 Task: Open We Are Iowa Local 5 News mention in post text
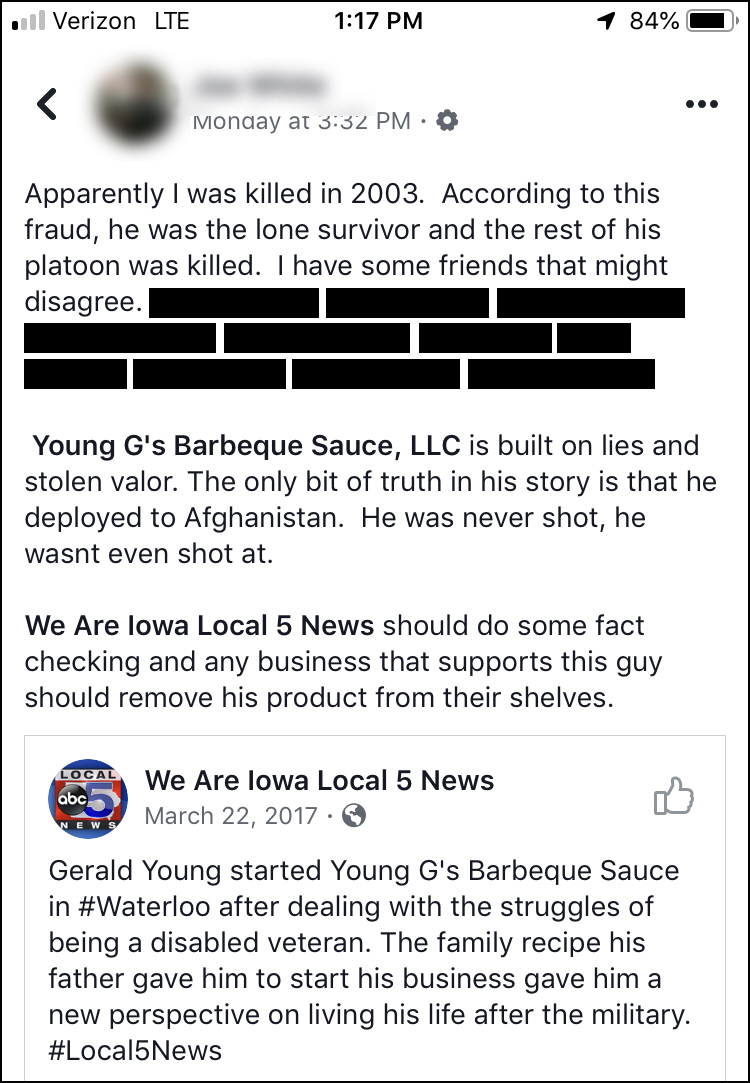click(x=200, y=626)
